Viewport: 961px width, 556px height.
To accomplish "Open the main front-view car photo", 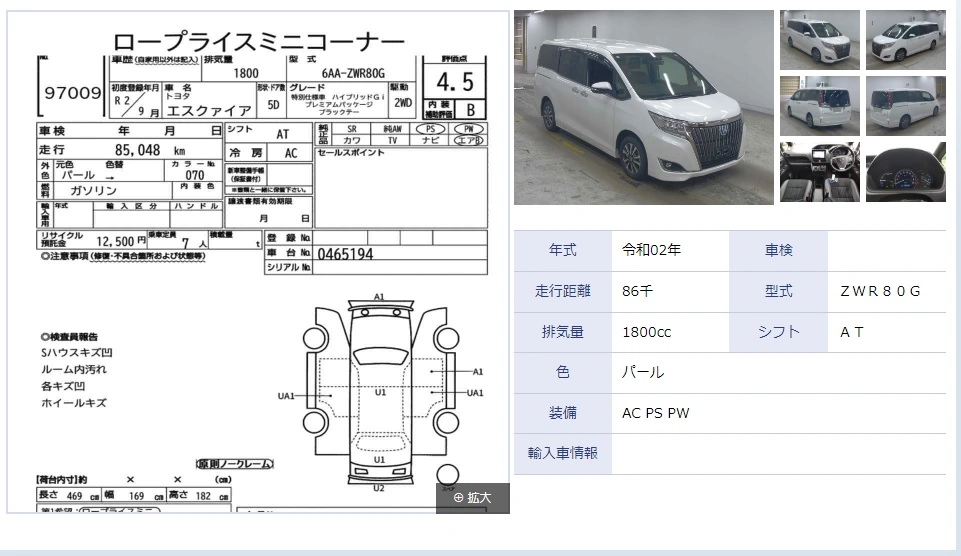I will coord(644,107).
